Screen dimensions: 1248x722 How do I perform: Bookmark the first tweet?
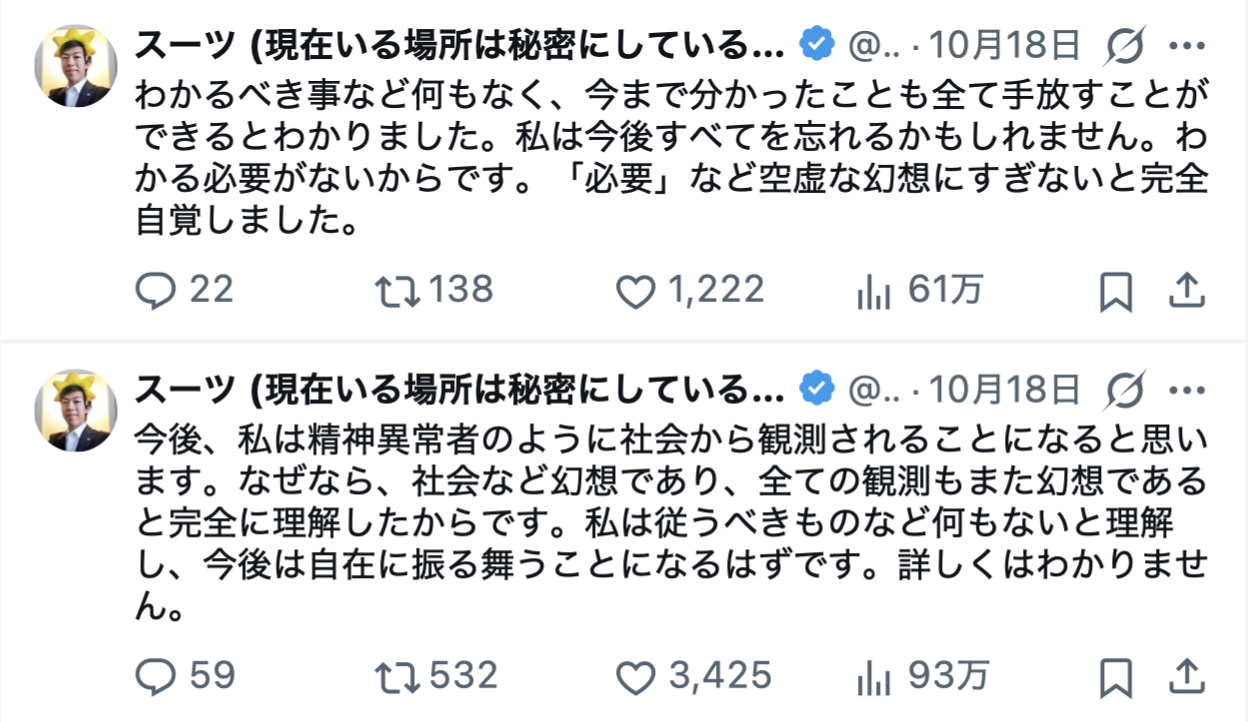coord(1115,291)
